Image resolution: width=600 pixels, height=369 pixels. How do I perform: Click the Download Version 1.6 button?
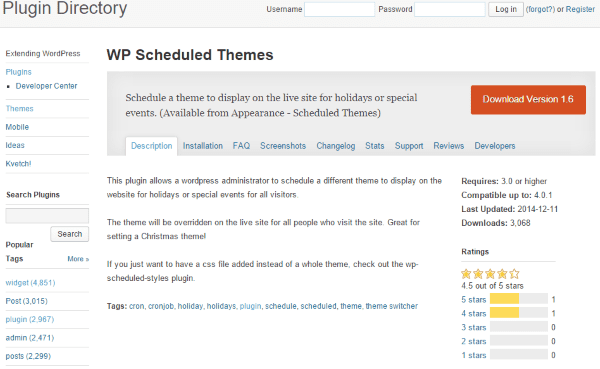pyautogui.click(x=528, y=100)
